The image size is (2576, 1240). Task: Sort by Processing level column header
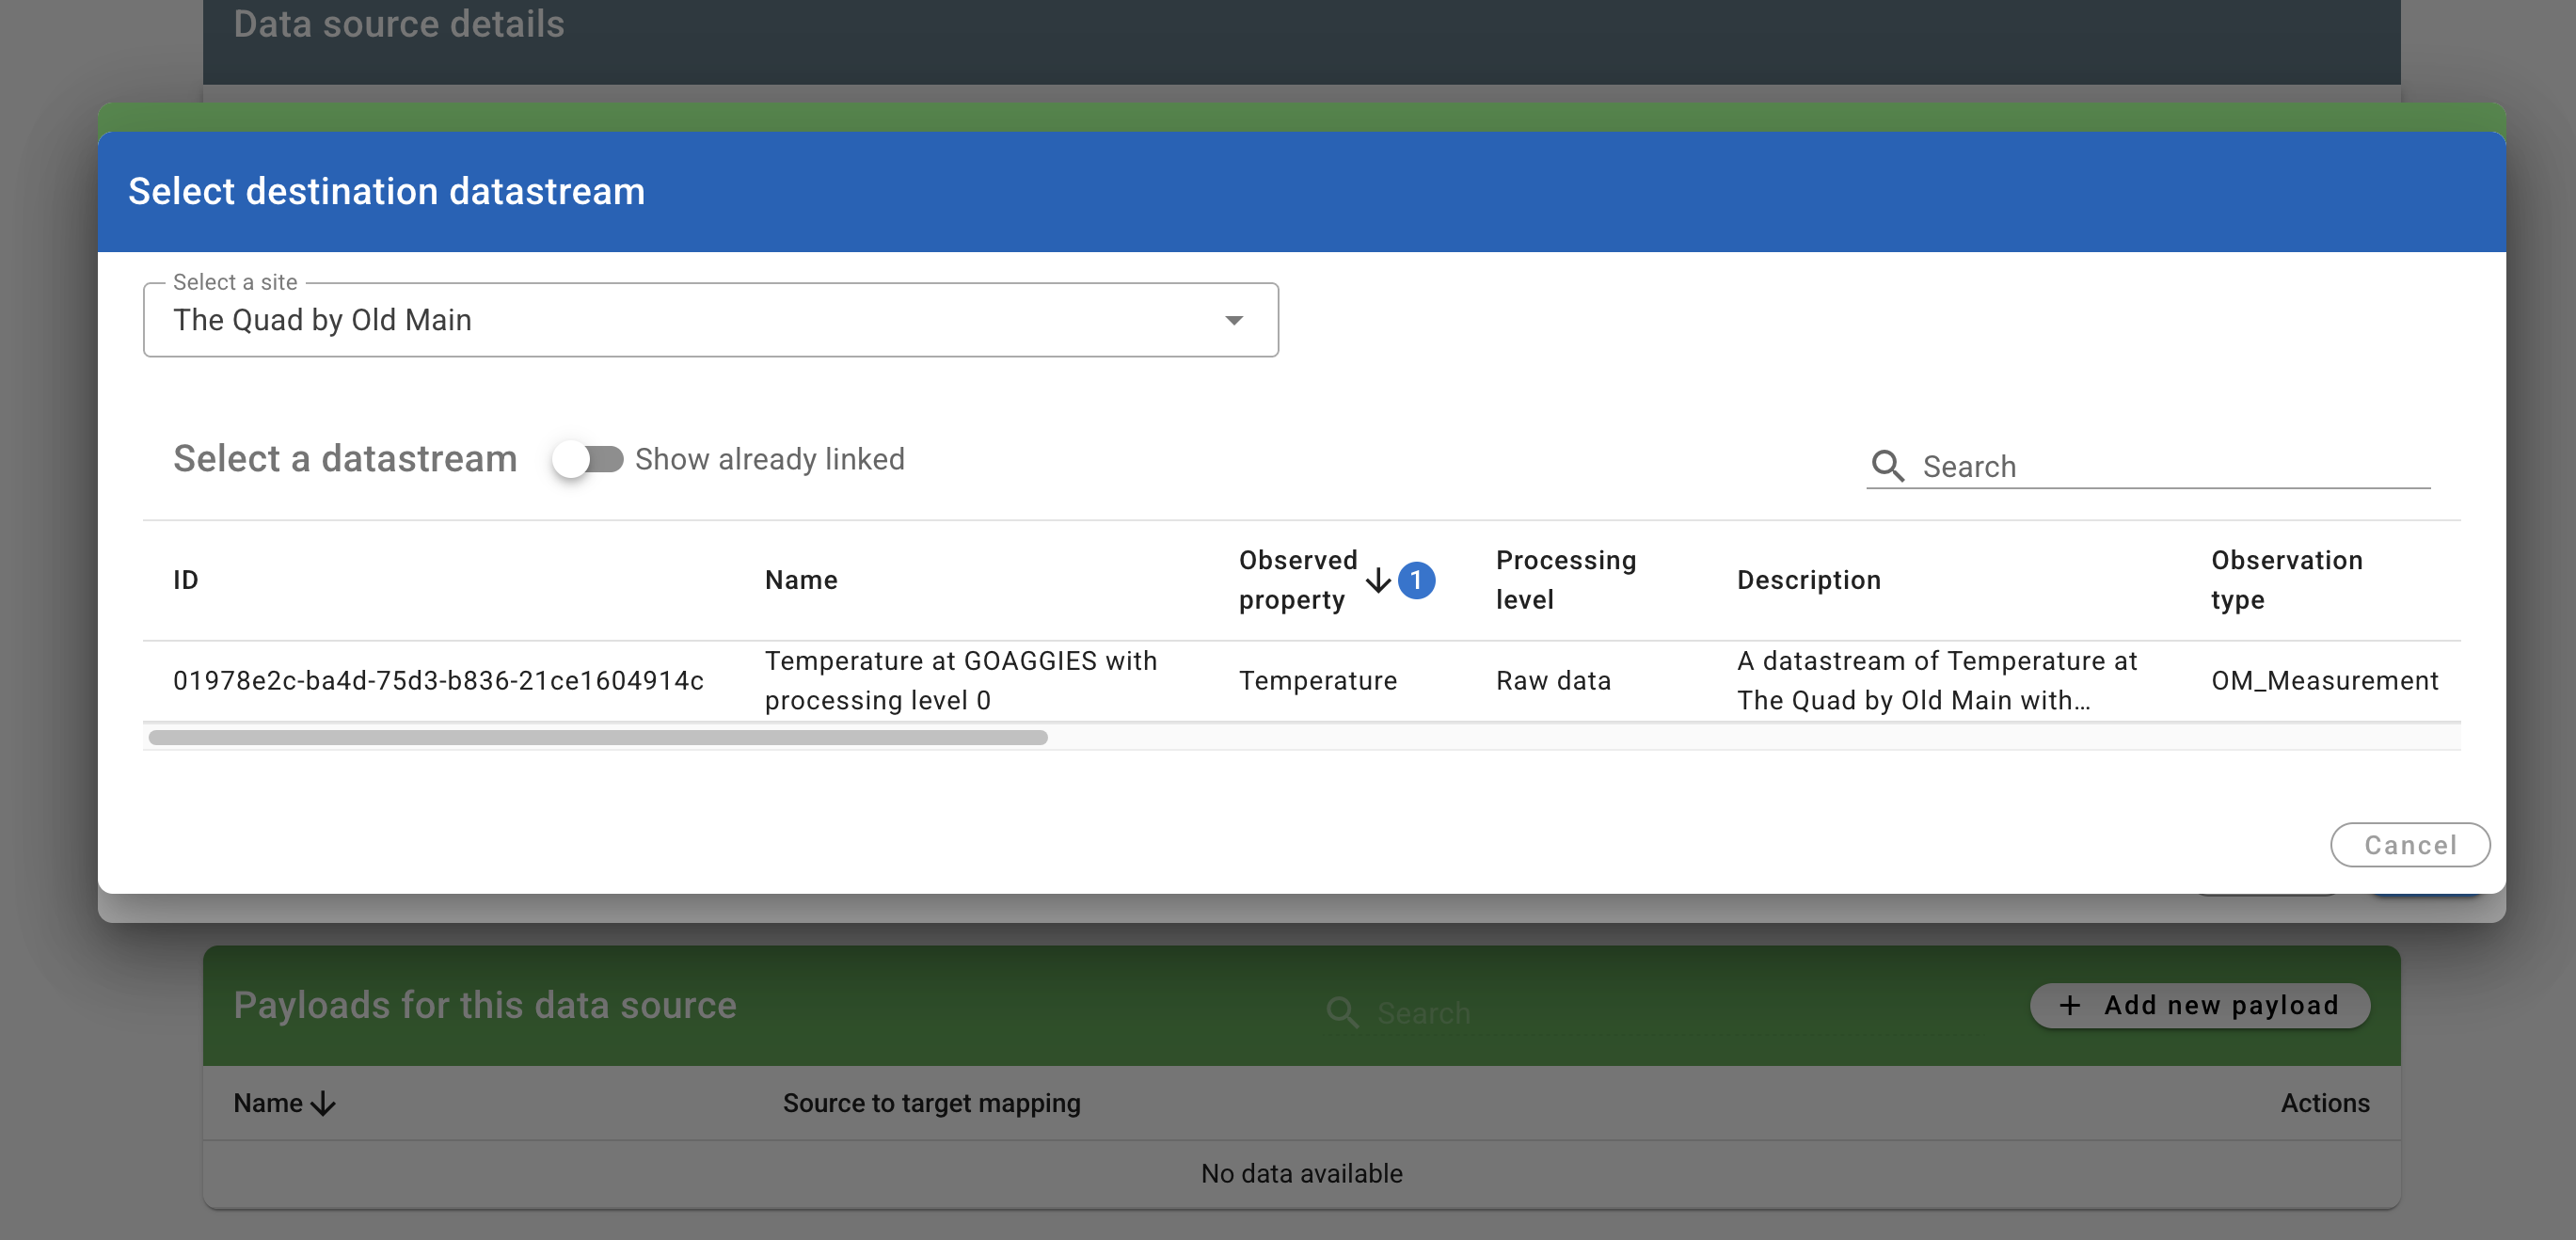[1565, 580]
